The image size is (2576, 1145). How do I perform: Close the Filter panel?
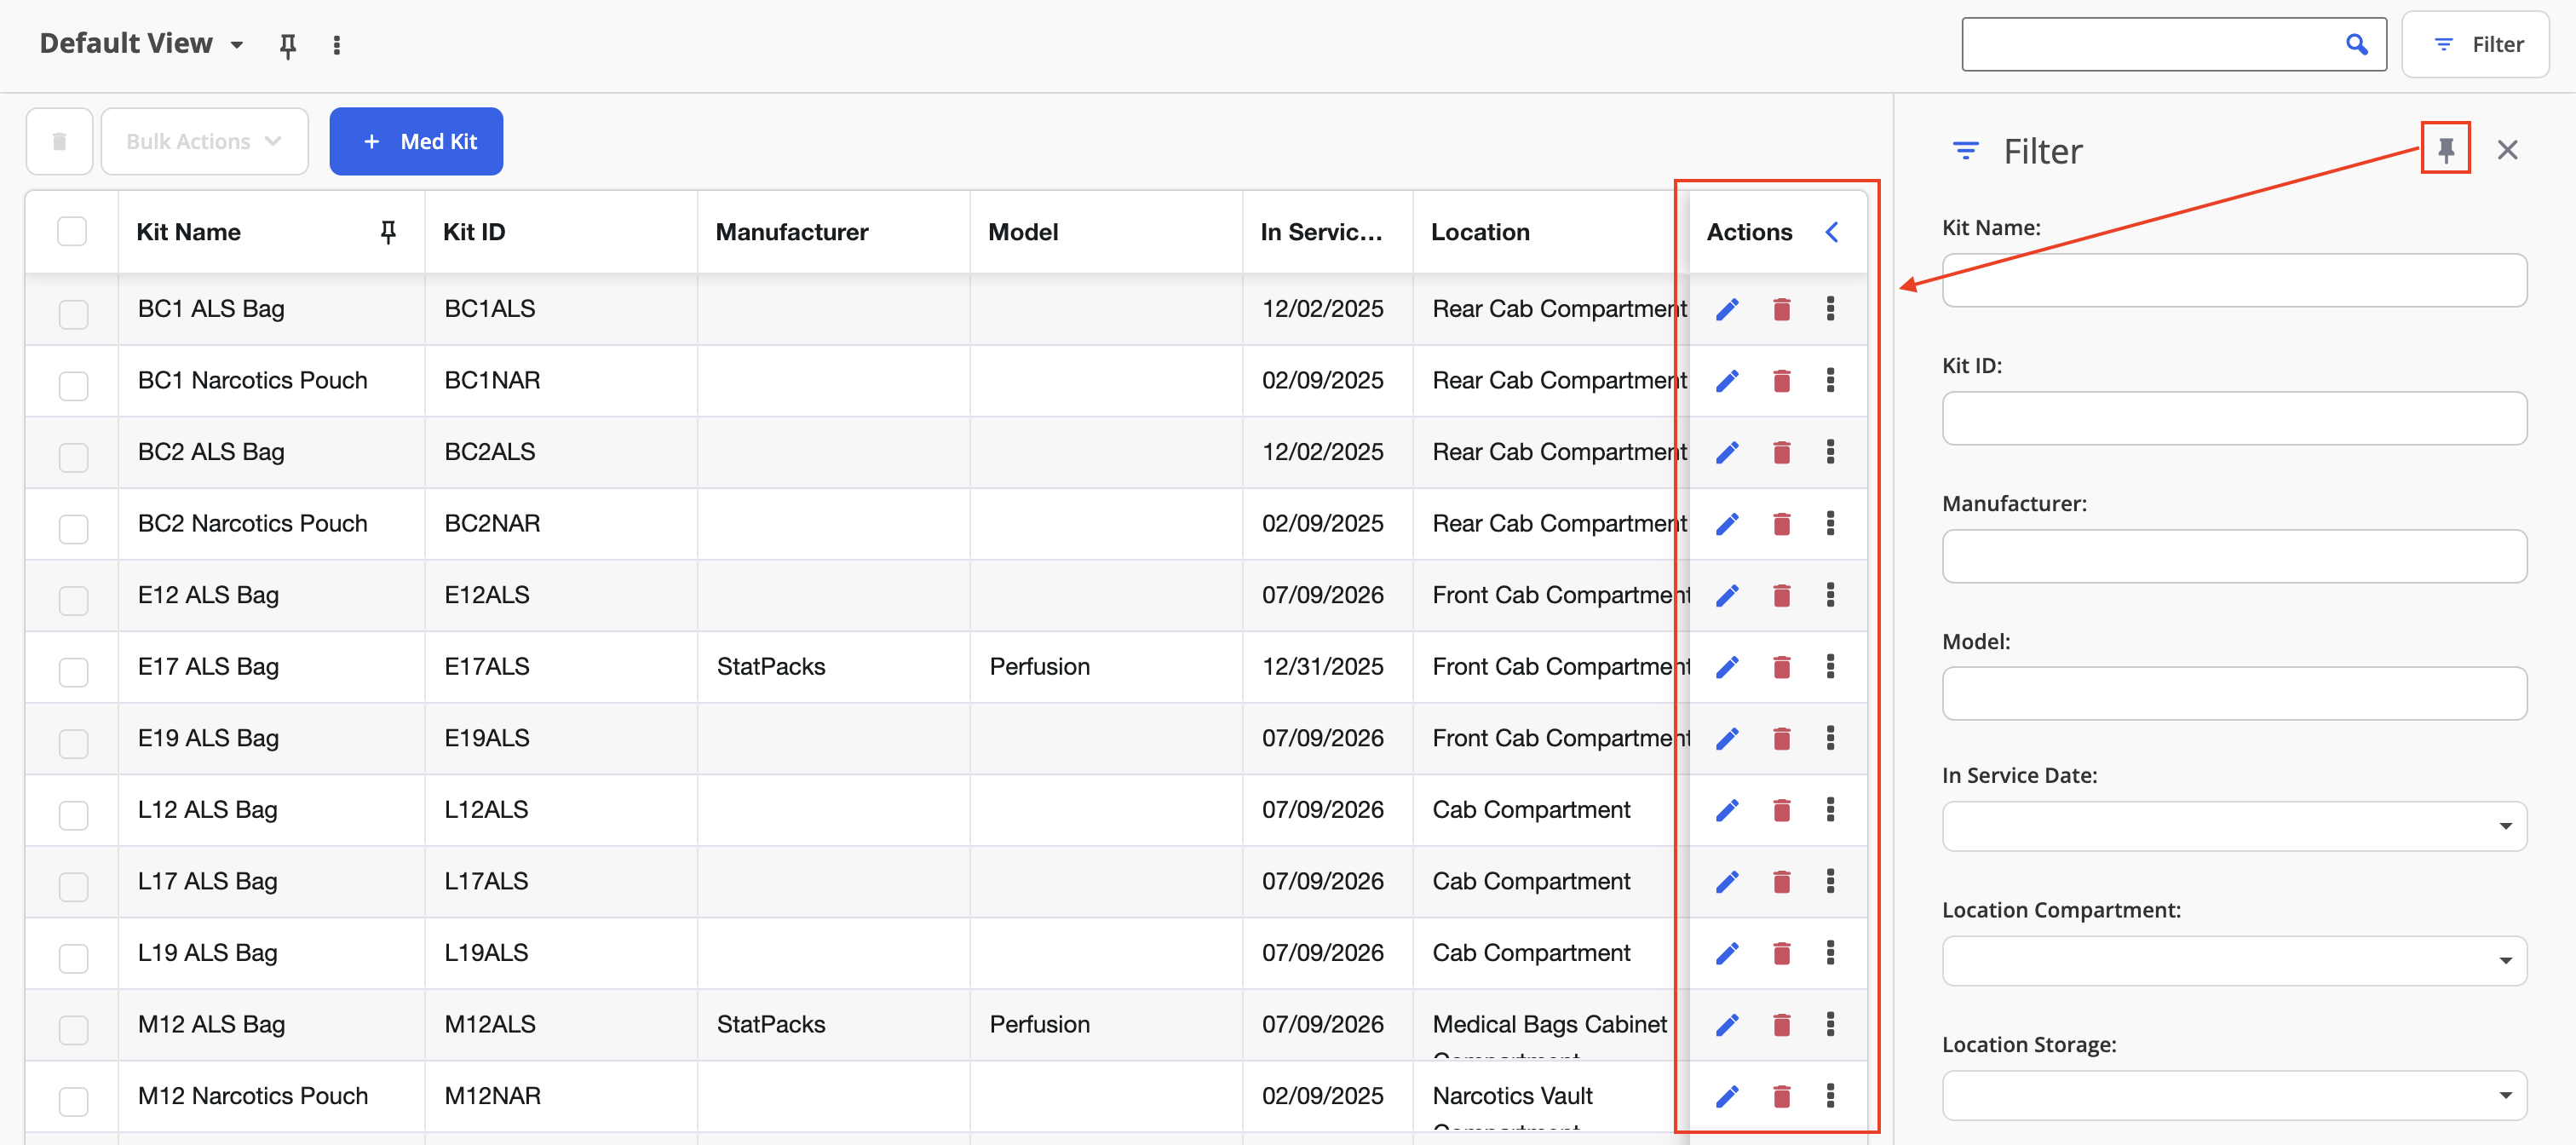2507,150
